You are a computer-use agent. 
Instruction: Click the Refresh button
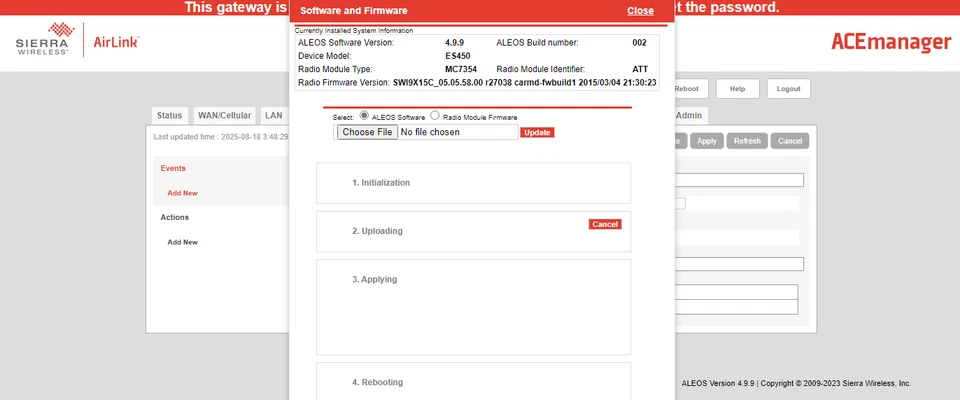747,141
